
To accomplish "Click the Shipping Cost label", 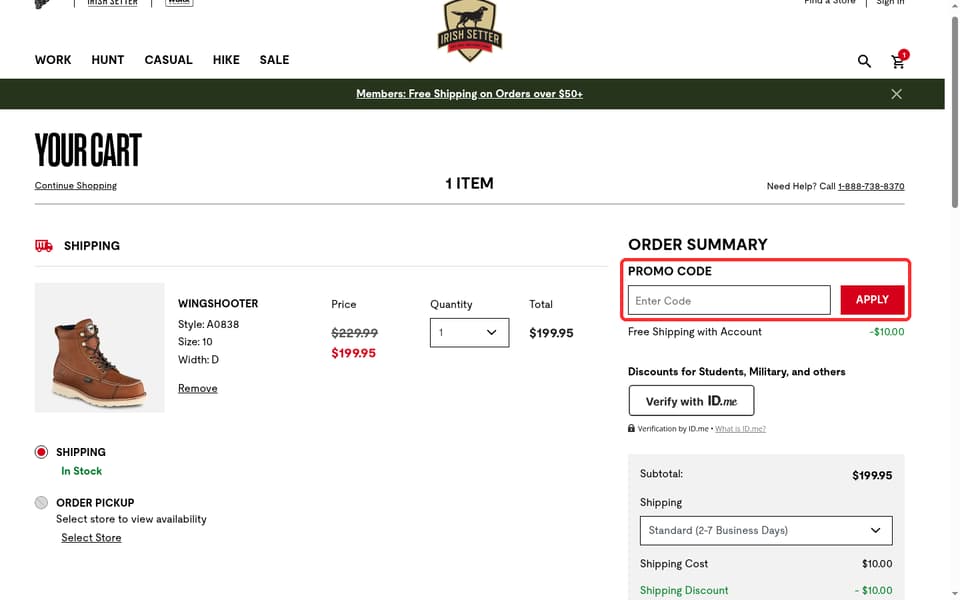I will pyautogui.click(x=673, y=563).
